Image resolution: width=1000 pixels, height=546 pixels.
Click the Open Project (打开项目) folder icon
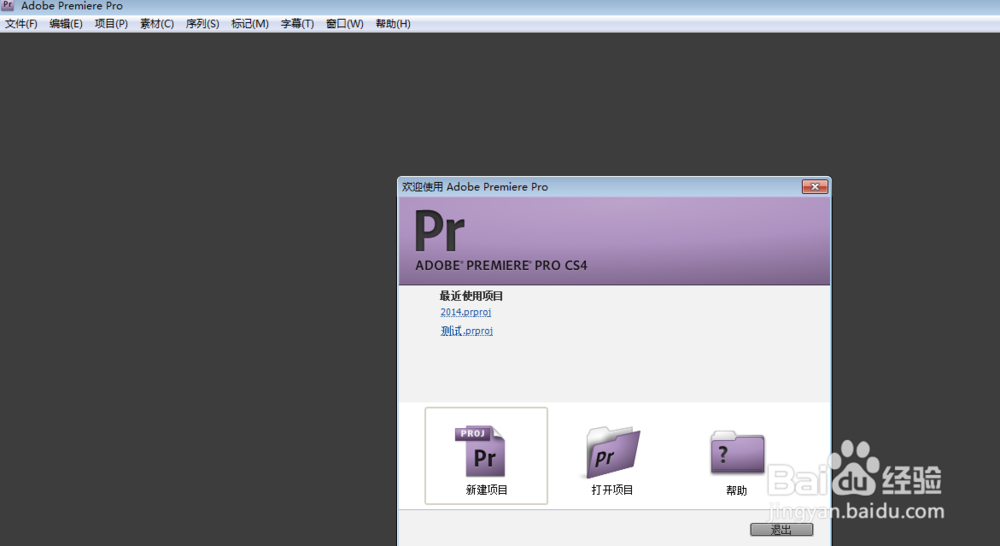(612, 452)
